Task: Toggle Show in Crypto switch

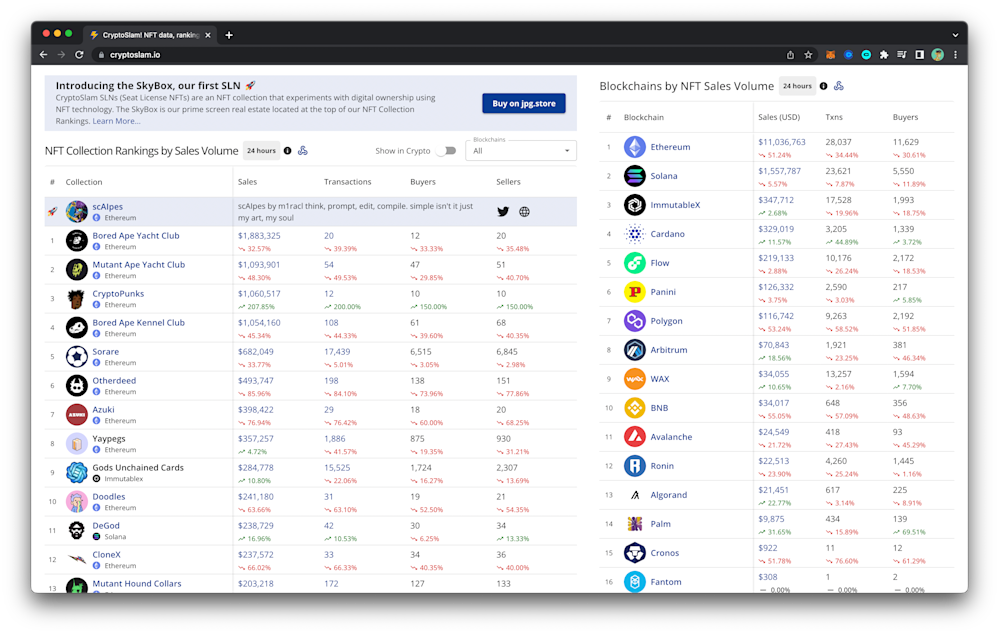Action: (447, 151)
